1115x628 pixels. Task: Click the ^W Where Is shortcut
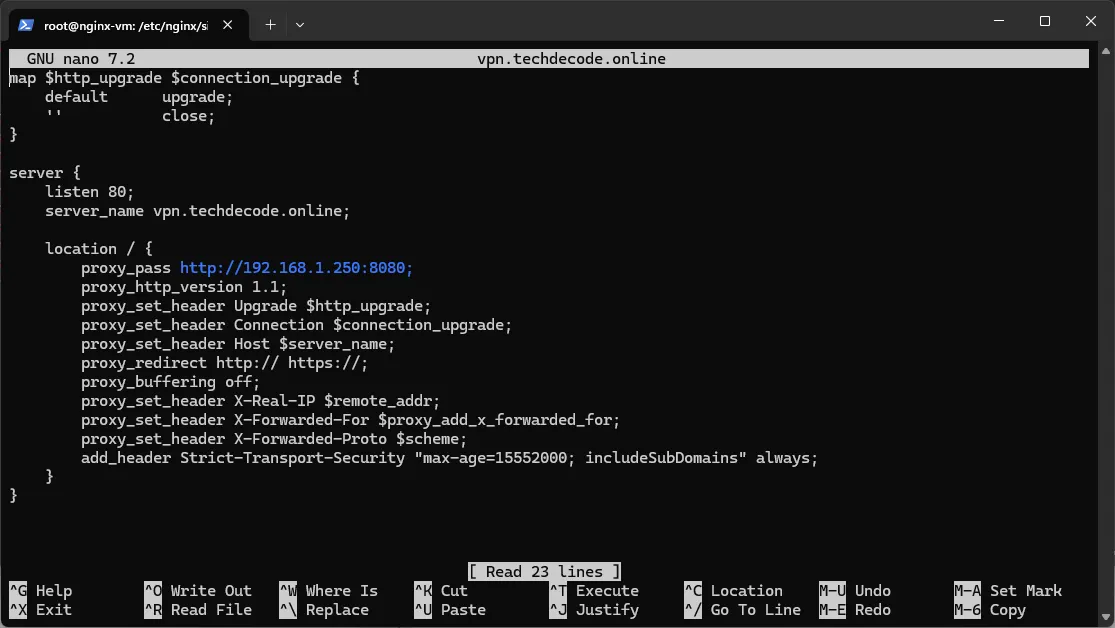pyautogui.click(x=329, y=590)
